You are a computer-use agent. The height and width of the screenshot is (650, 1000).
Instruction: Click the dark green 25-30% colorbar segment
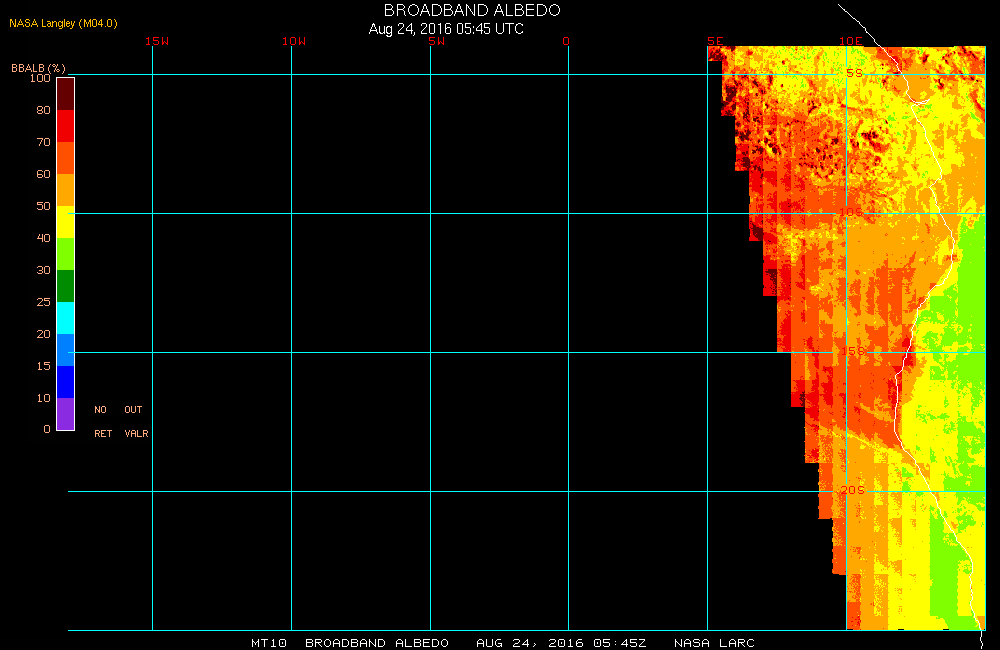tap(65, 285)
